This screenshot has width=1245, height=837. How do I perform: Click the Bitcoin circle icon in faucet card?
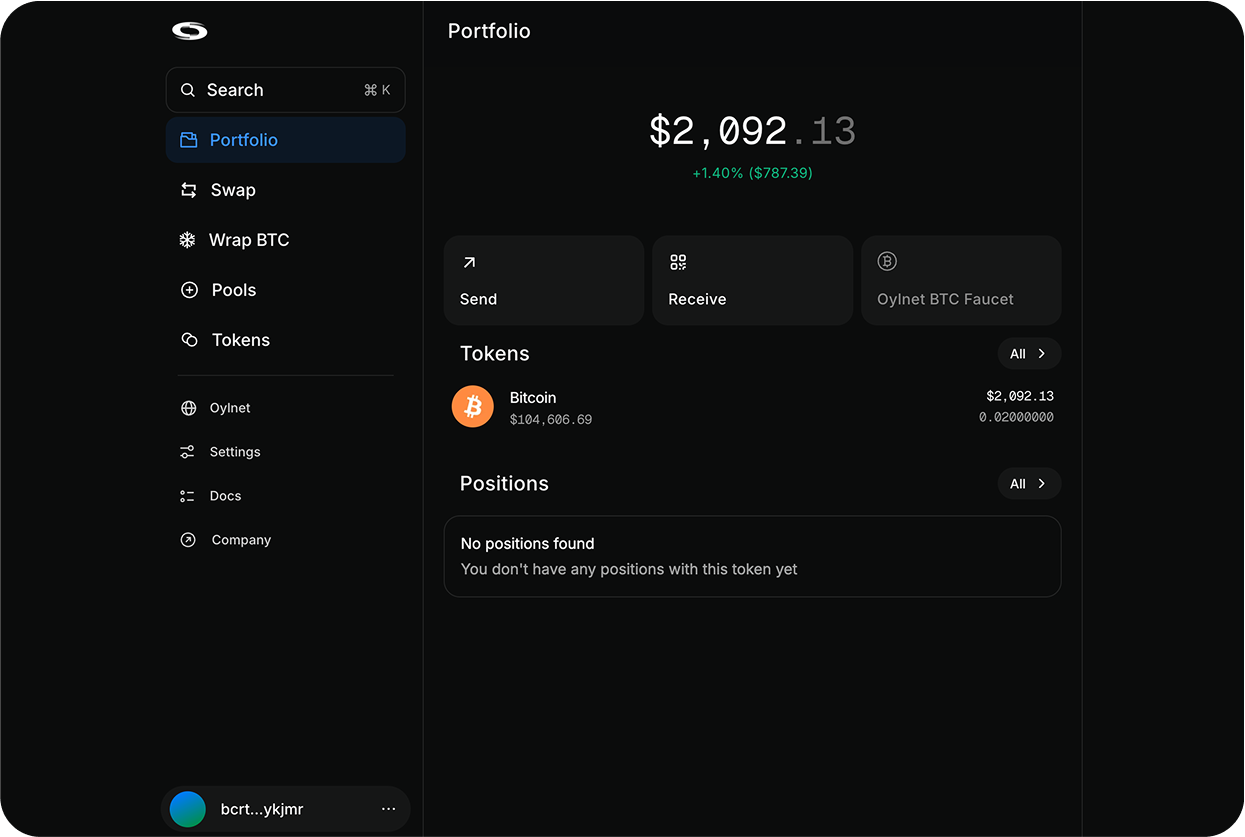[x=887, y=261]
